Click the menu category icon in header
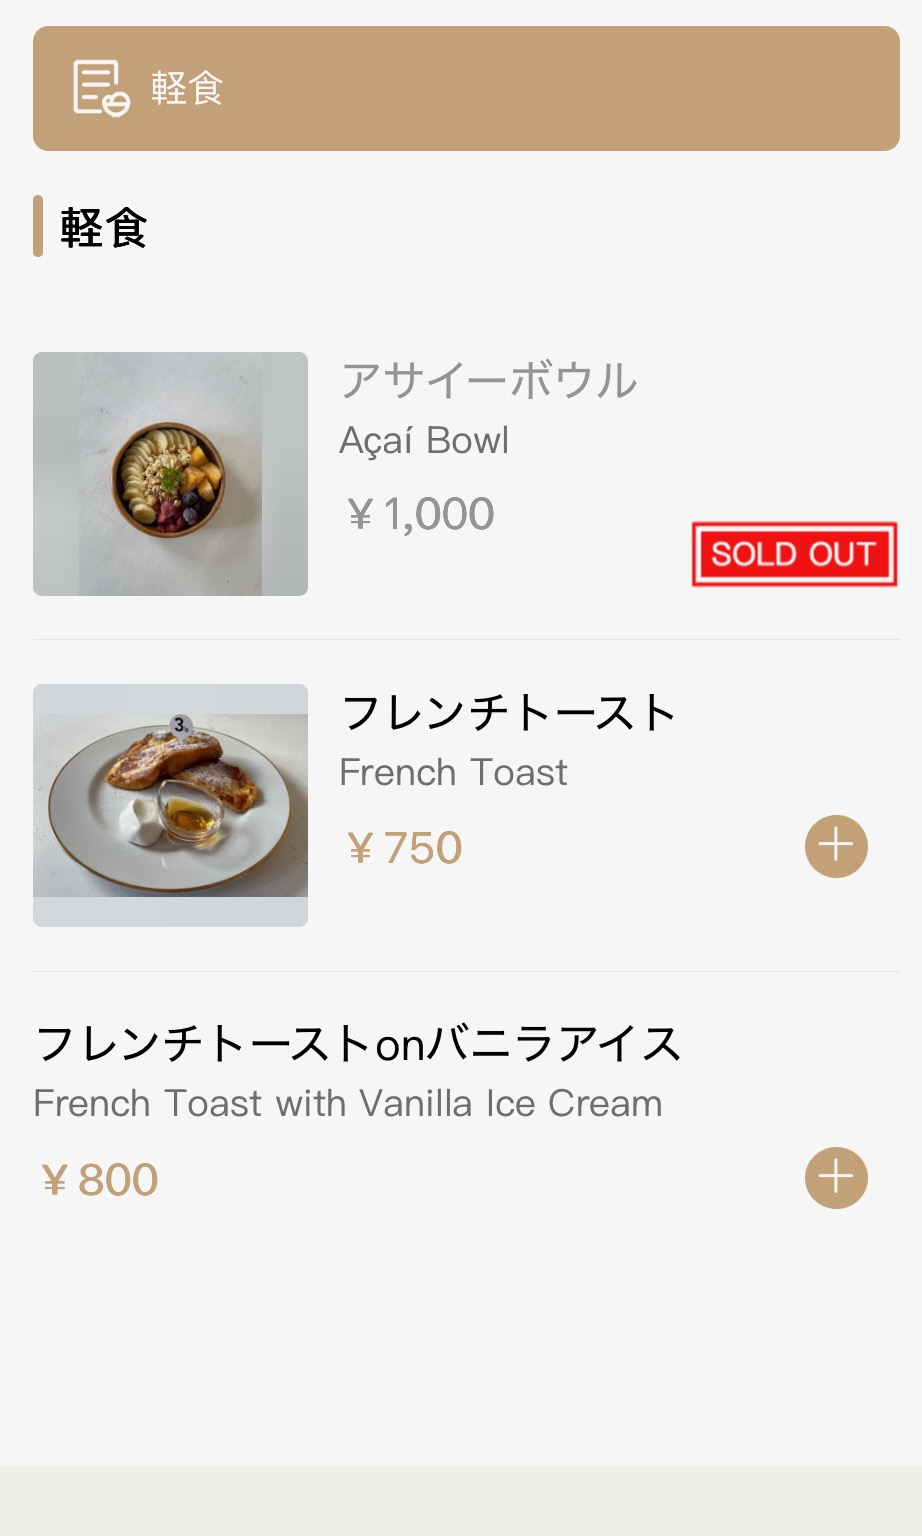The image size is (922, 1536). (101, 88)
